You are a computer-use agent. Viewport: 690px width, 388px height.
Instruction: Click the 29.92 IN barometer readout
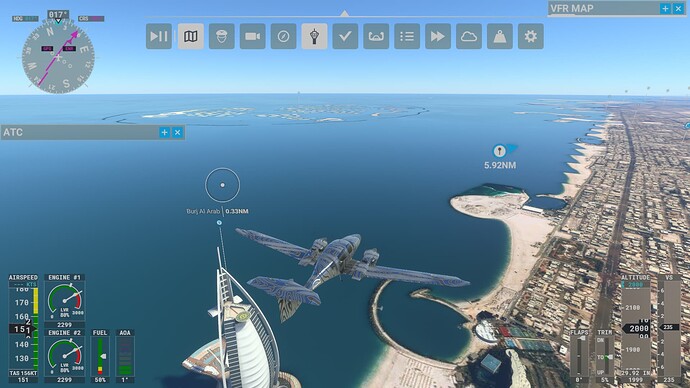click(x=635, y=373)
